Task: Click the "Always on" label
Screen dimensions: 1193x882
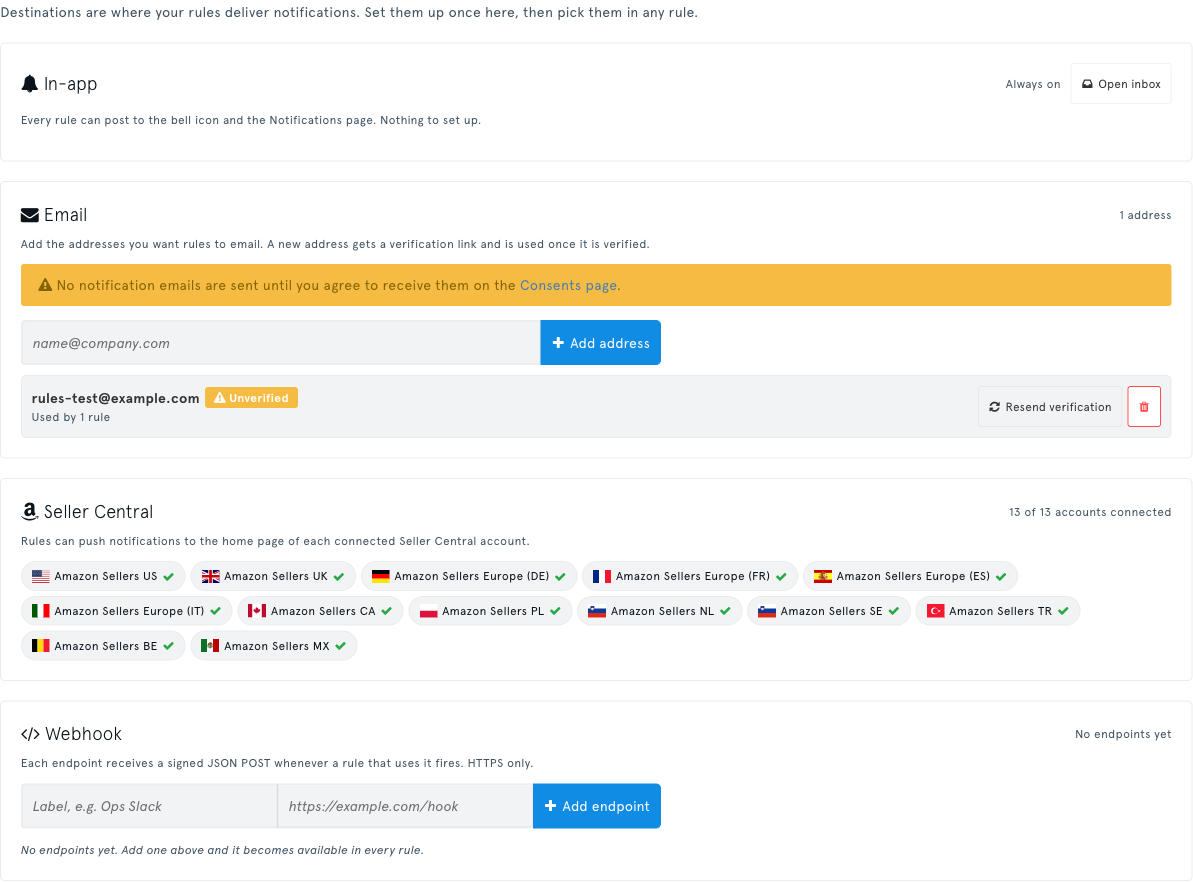Action: 1032,84
